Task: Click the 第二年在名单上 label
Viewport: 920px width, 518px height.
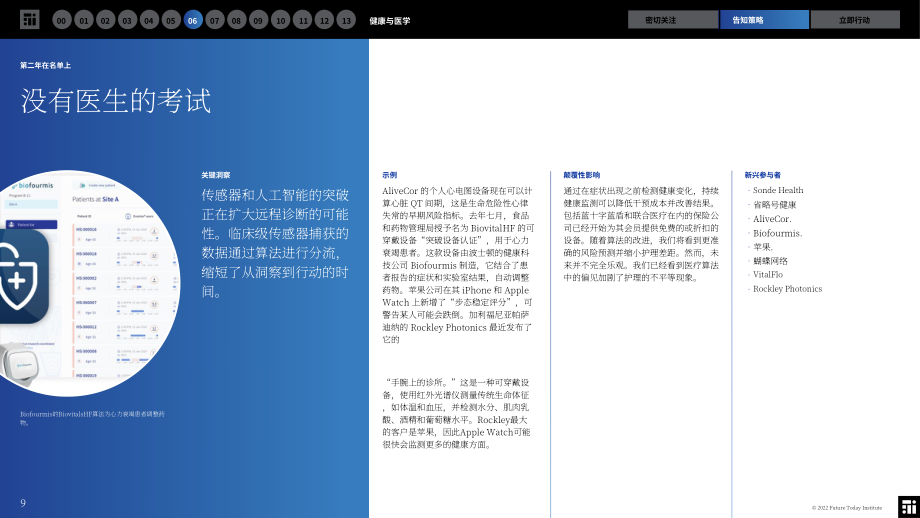Action: click(45, 65)
